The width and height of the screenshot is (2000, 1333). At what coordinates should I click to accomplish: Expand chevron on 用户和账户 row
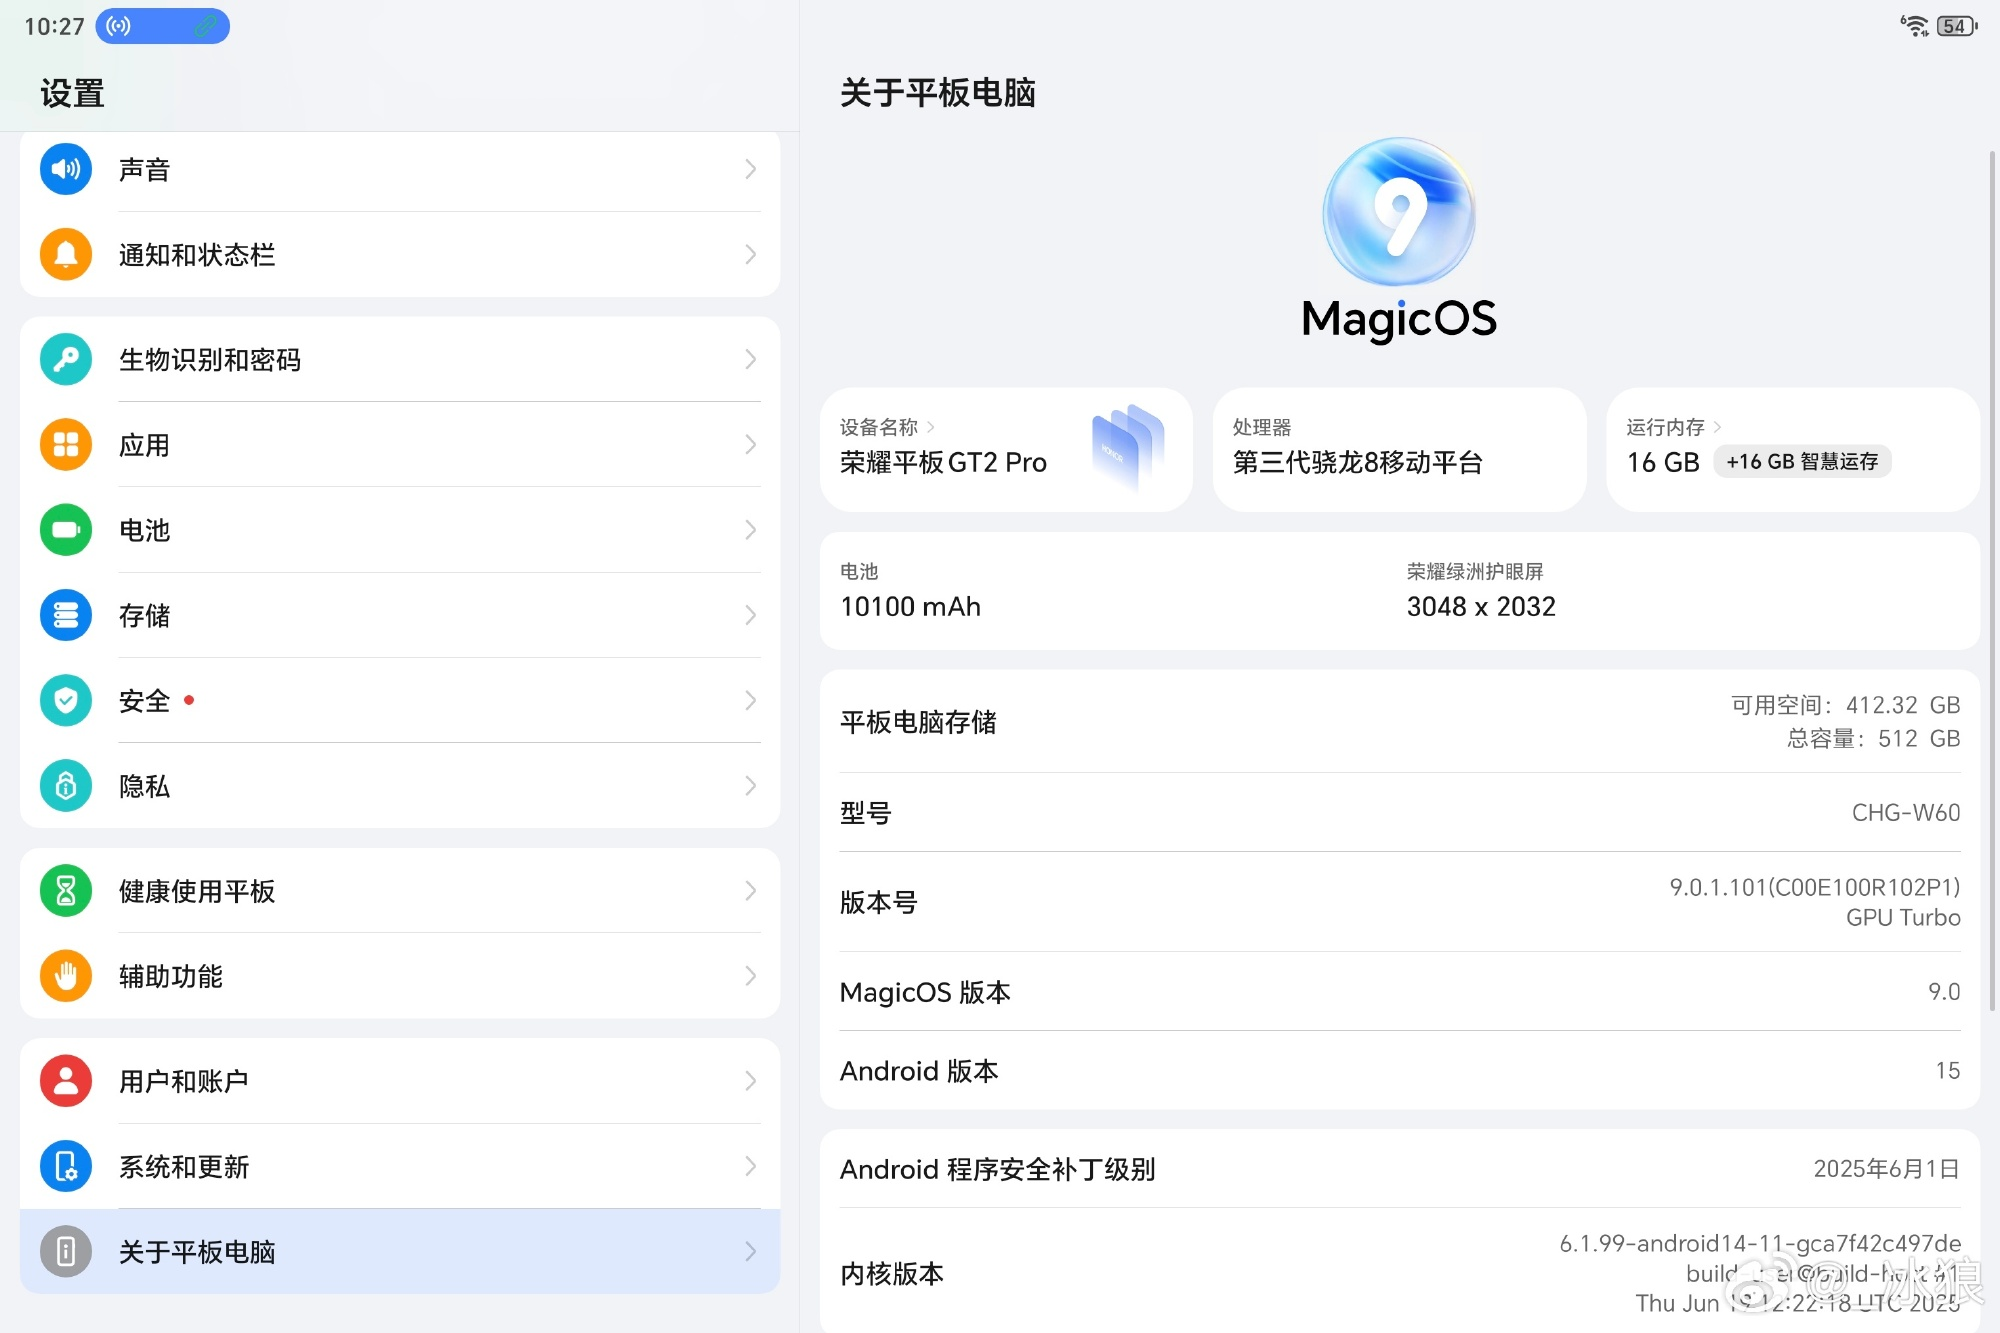[x=750, y=1081]
